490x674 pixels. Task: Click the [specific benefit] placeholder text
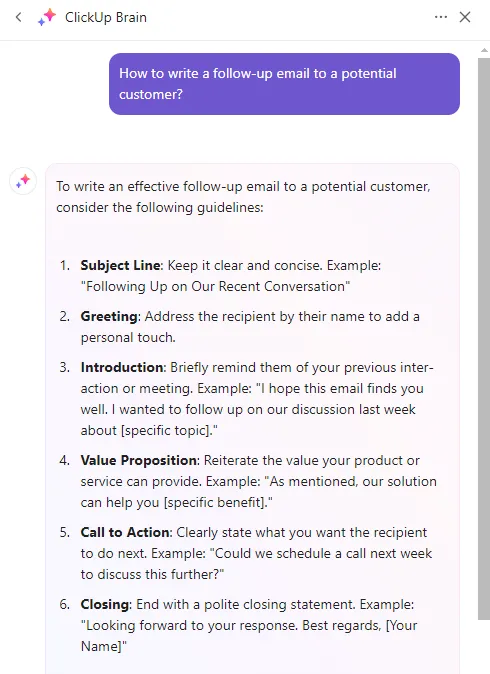point(215,502)
